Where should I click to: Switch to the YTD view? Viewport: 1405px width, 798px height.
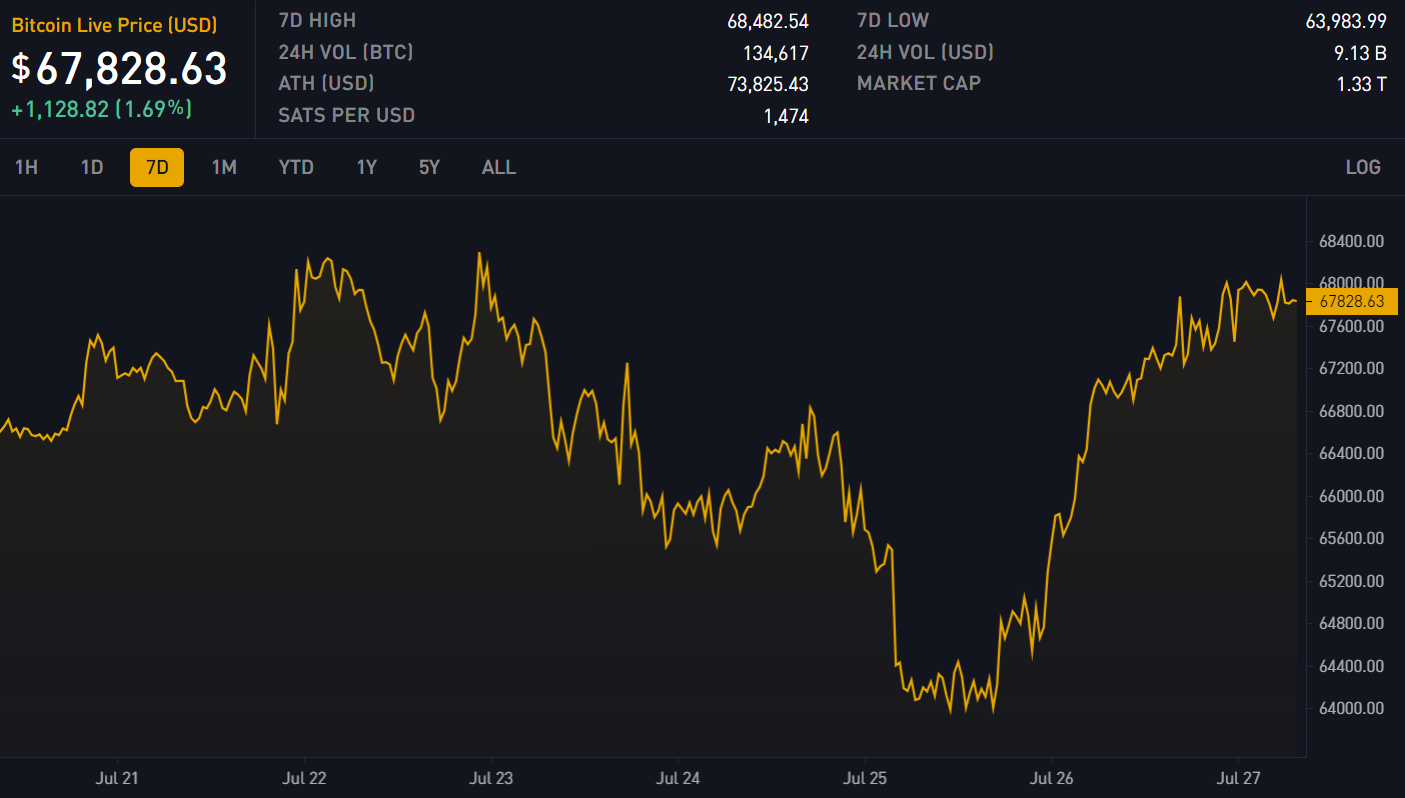click(x=296, y=167)
